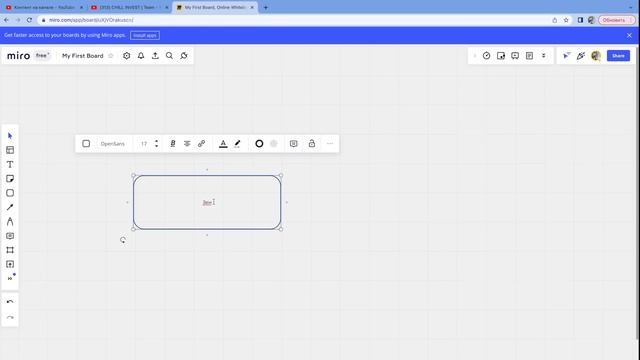Open border color circle option
This screenshot has height=360, width=640.
pos(259,144)
